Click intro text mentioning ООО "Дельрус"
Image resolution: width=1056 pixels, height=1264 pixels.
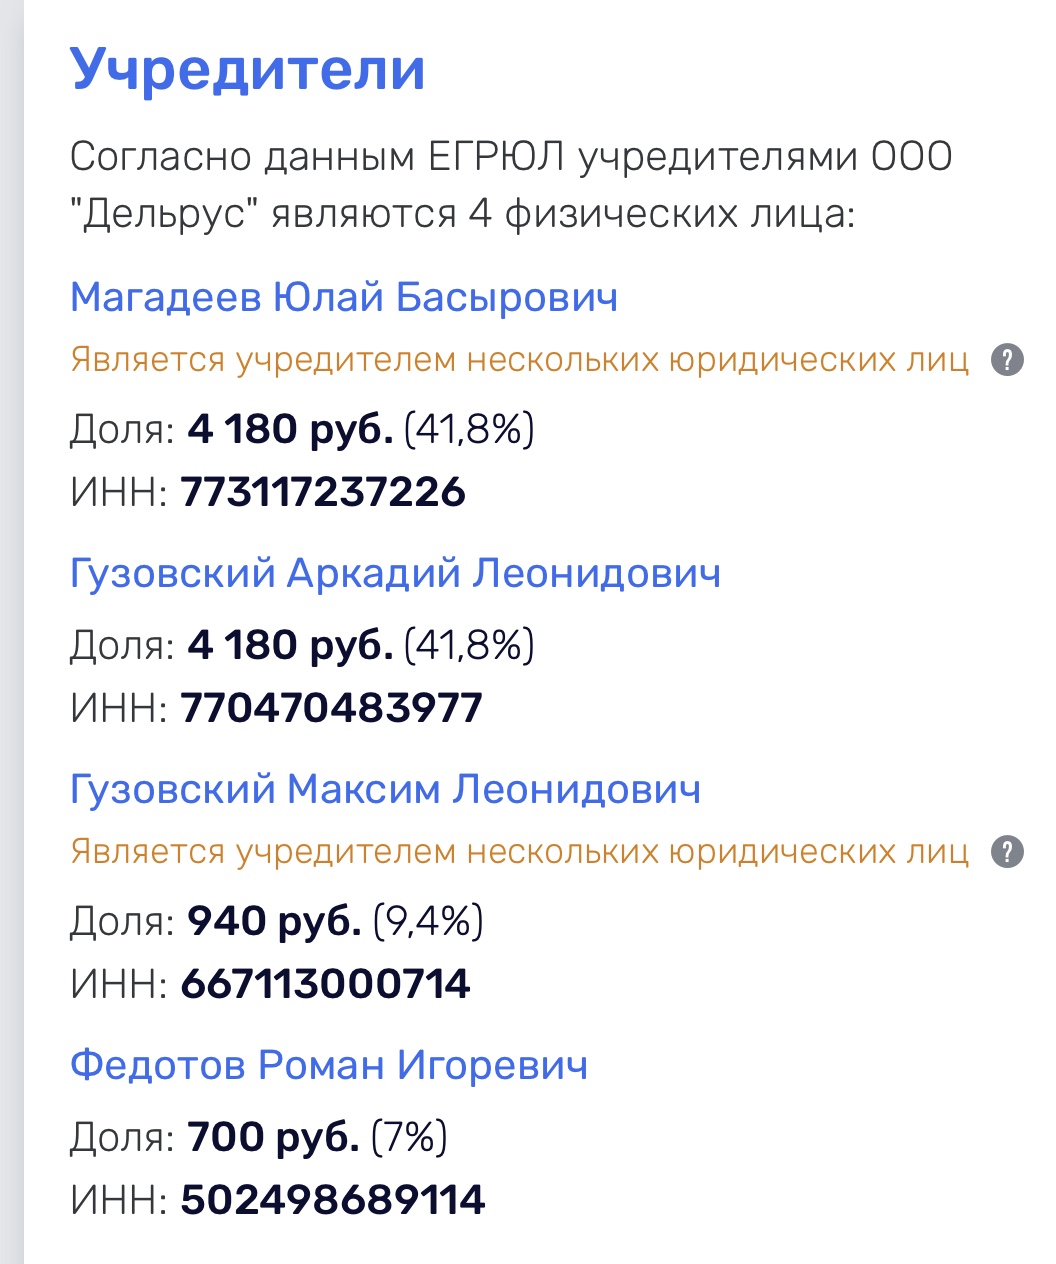coord(511,185)
